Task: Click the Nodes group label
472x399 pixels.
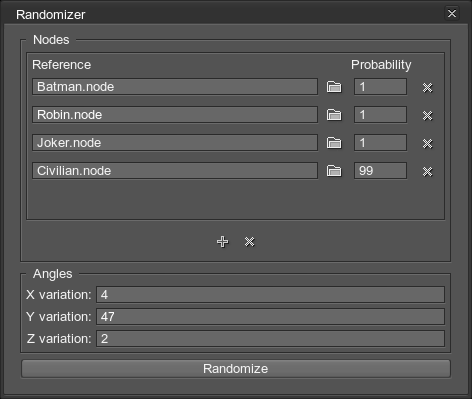Action: point(51,40)
